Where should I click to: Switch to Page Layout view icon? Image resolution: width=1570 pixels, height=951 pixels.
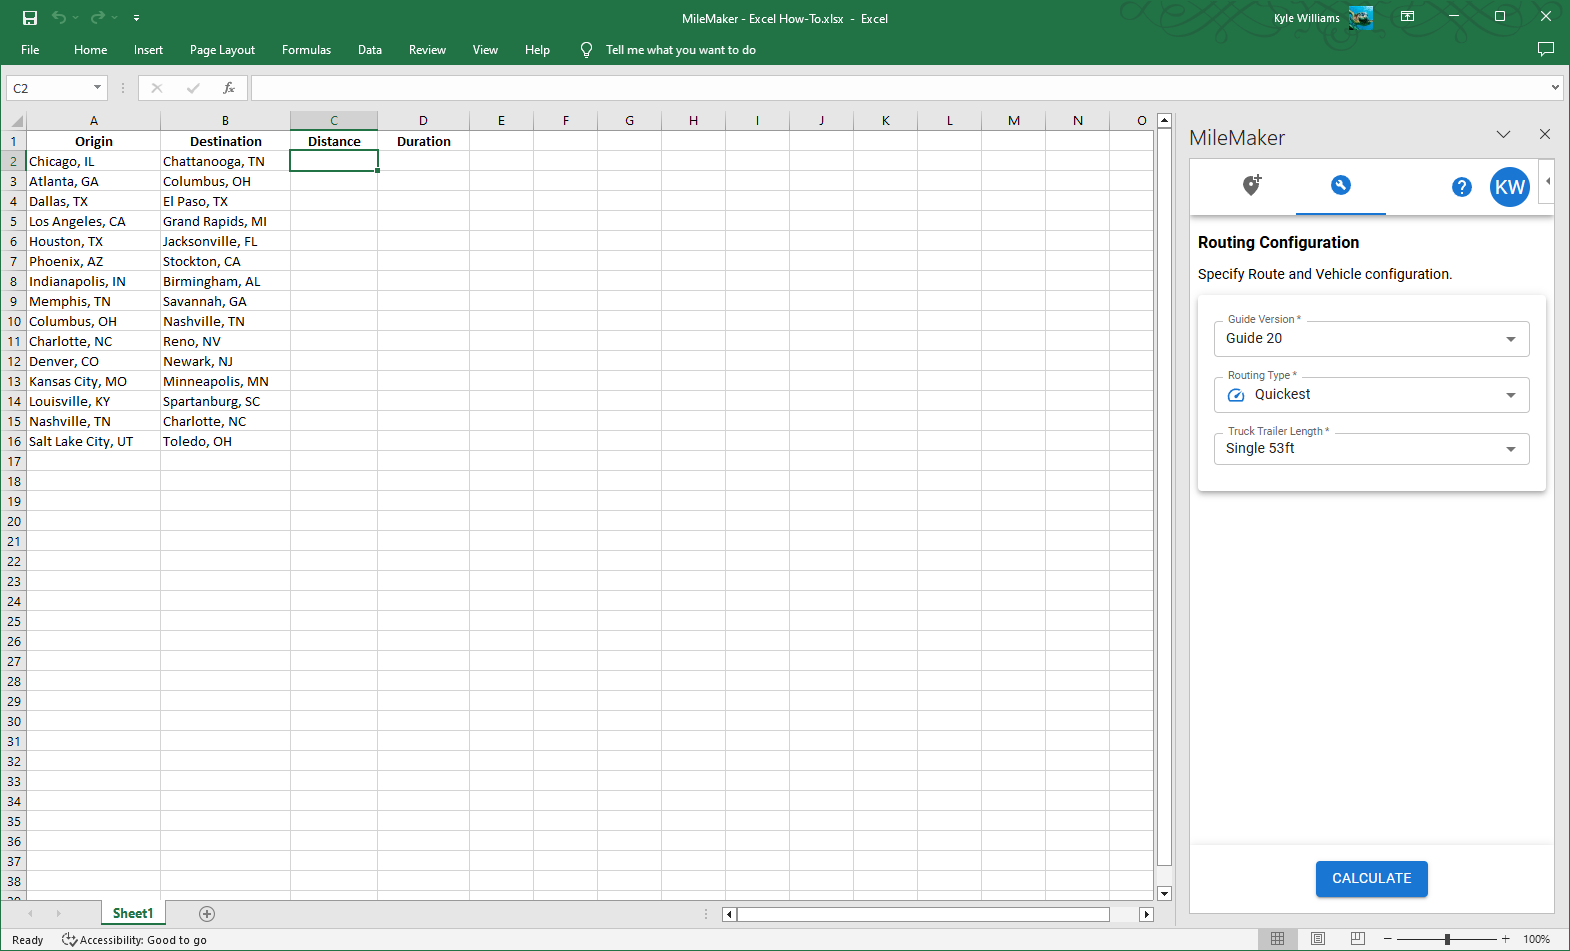point(1318,939)
